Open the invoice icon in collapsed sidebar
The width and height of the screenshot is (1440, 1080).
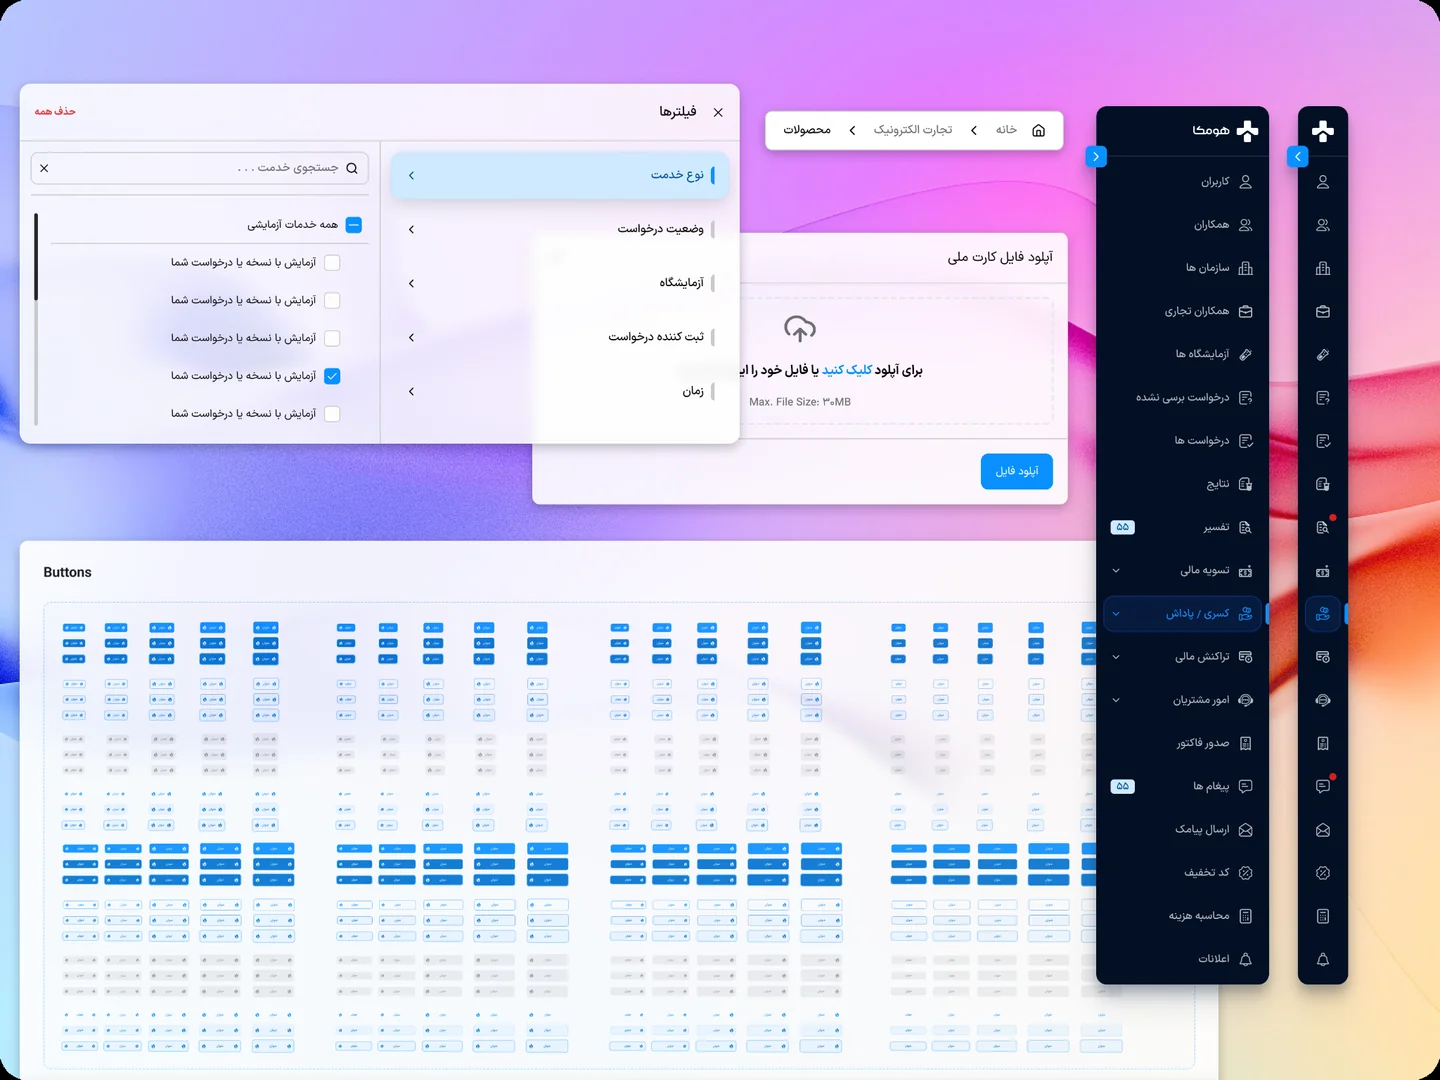(x=1322, y=743)
